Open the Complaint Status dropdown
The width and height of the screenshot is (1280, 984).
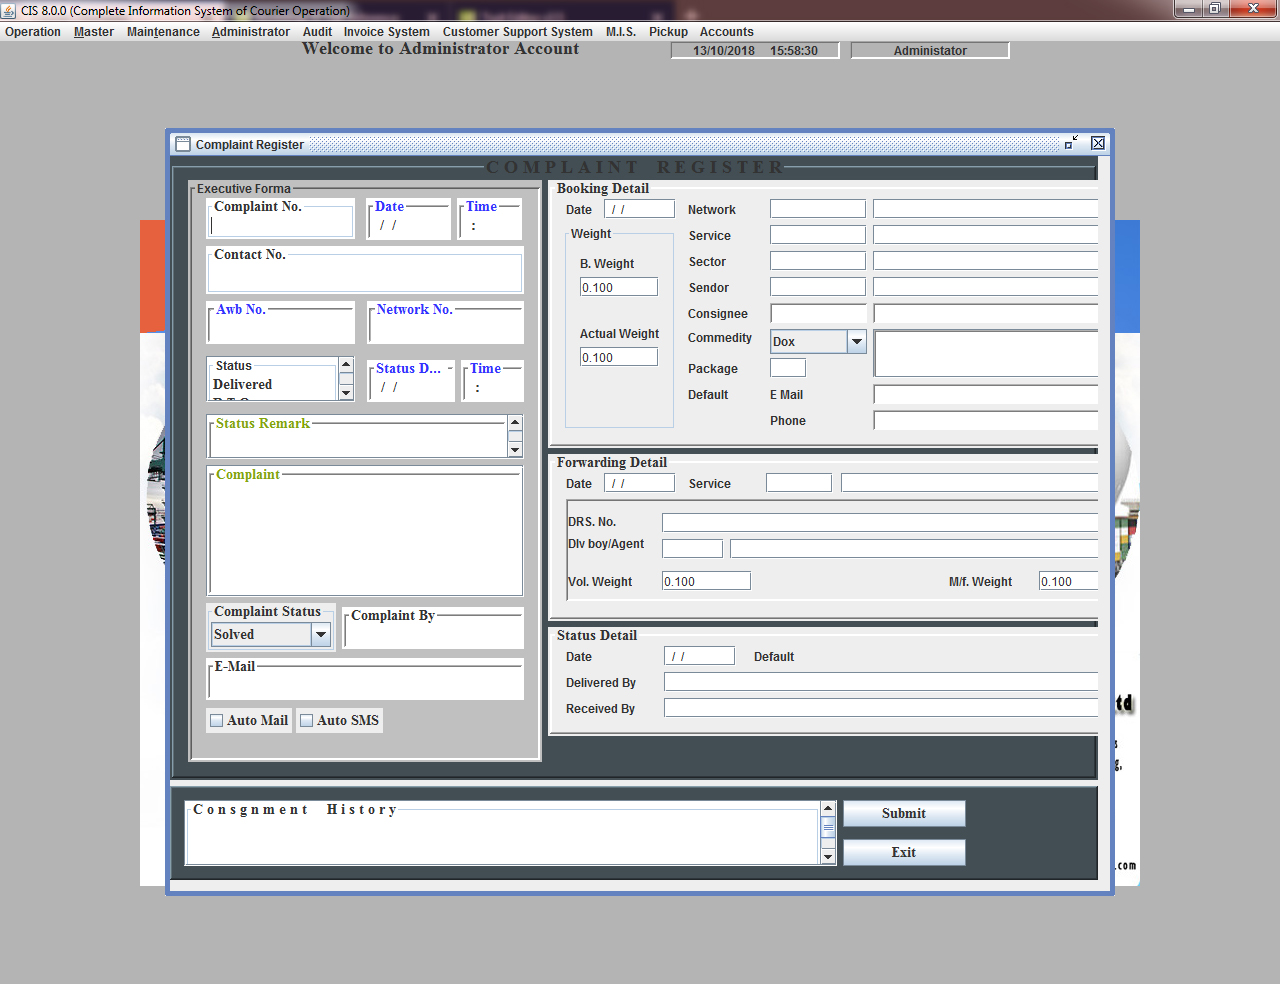point(321,634)
